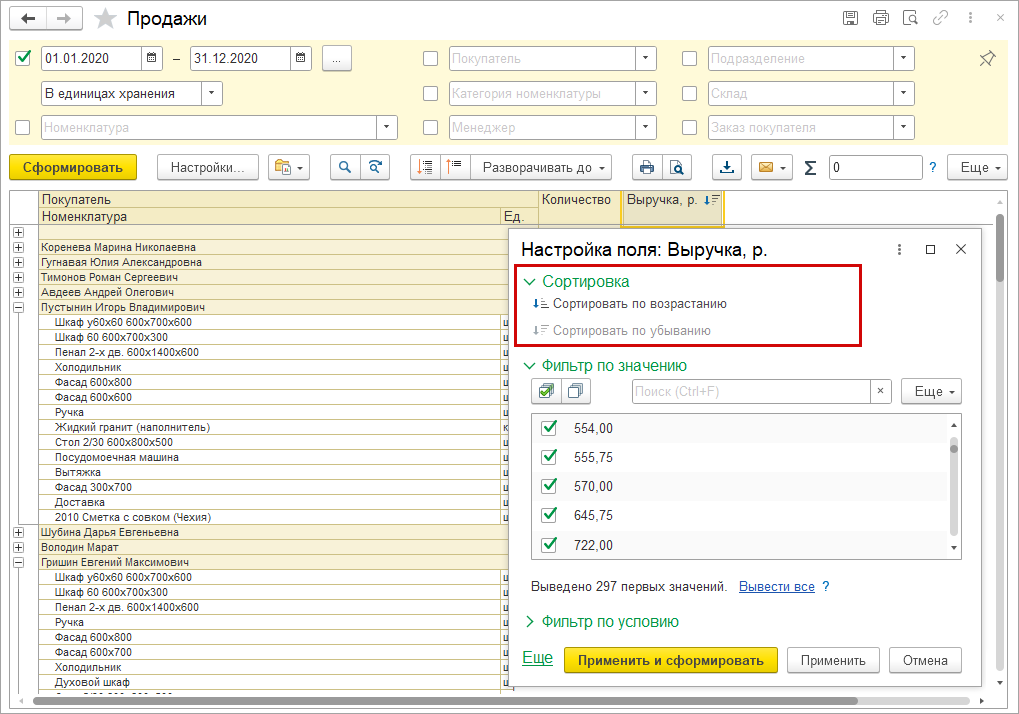Viewport: 1019px width, 714px height.
Task: Click the save report download icon
Action: coord(727,167)
